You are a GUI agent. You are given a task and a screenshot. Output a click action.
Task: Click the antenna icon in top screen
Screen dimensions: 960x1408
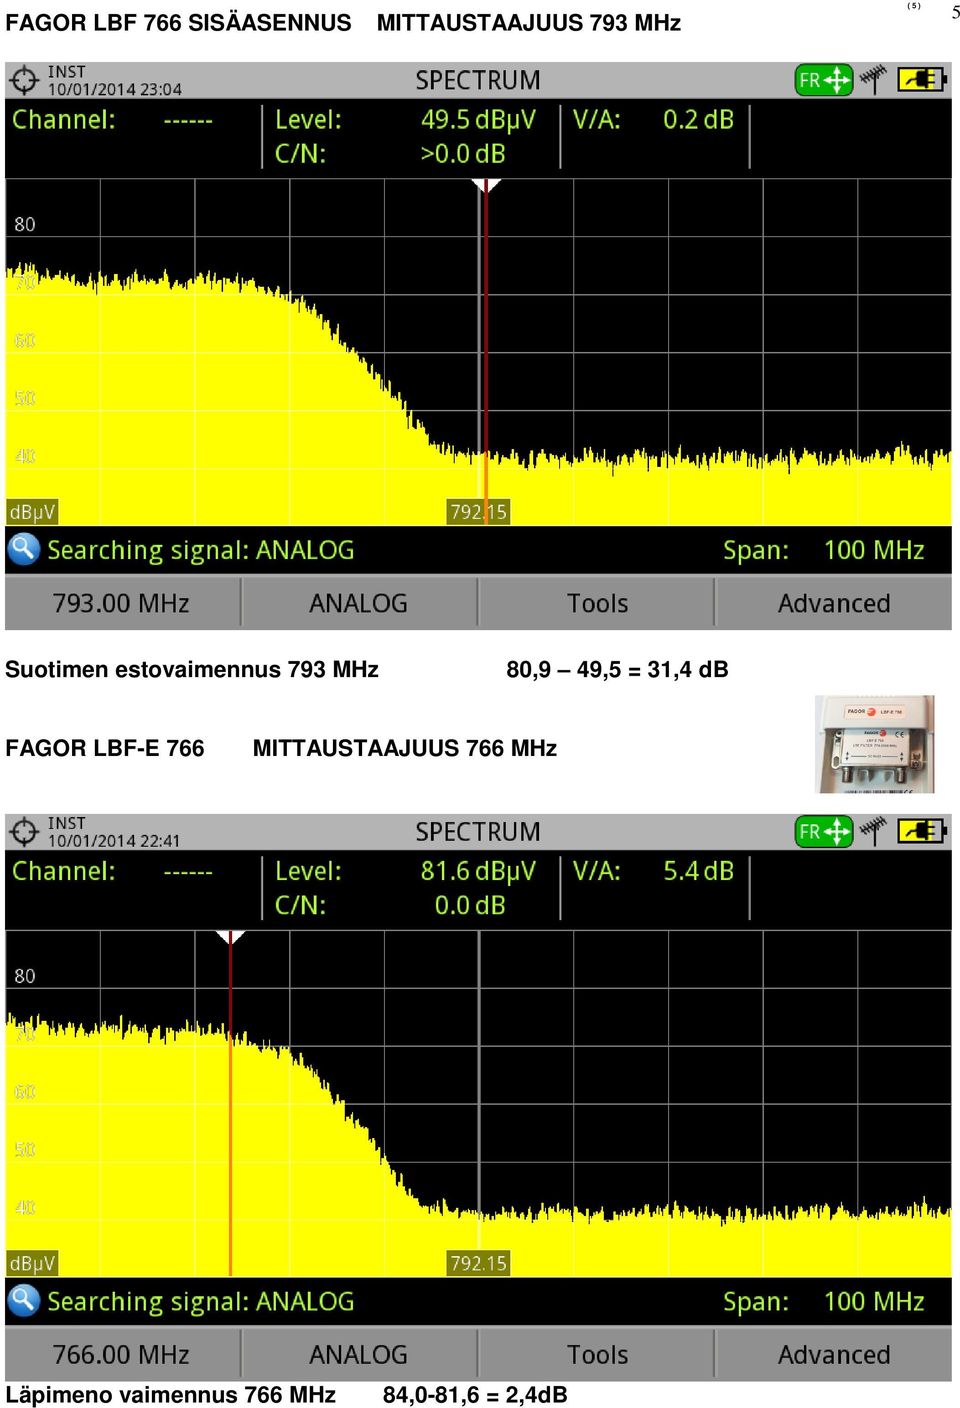[x=873, y=79]
